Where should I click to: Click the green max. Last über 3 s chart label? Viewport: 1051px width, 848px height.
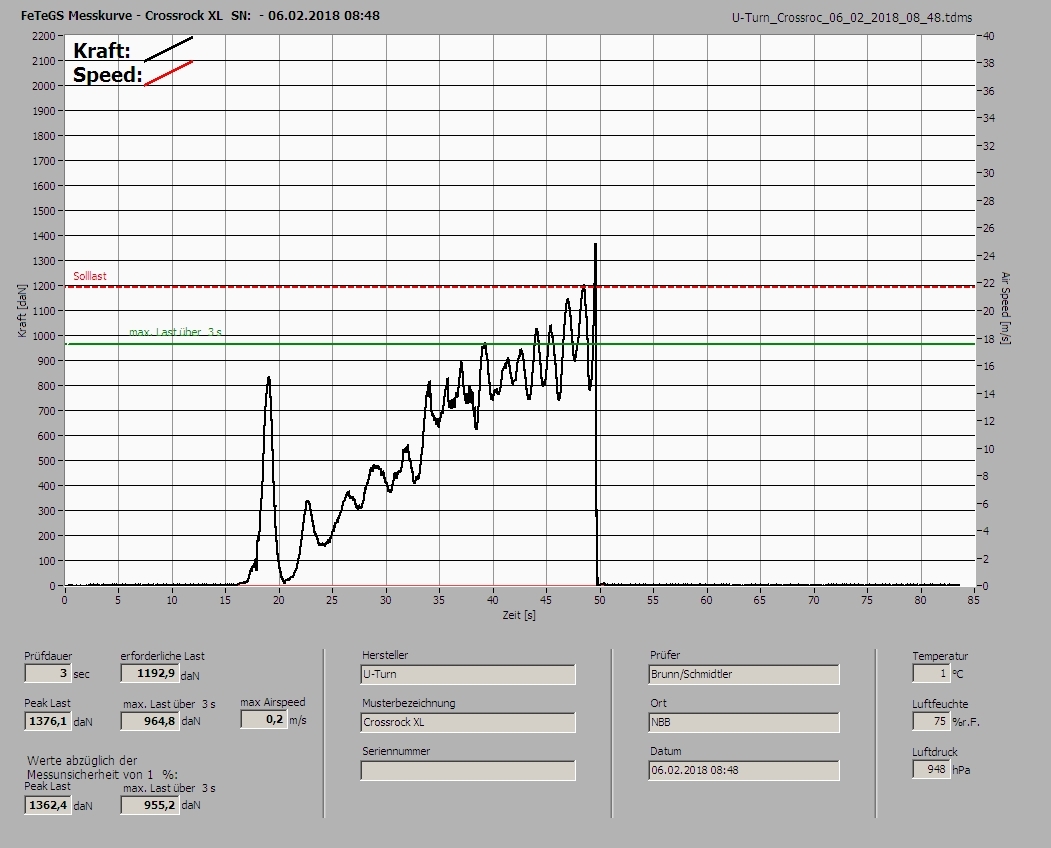point(175,332)
